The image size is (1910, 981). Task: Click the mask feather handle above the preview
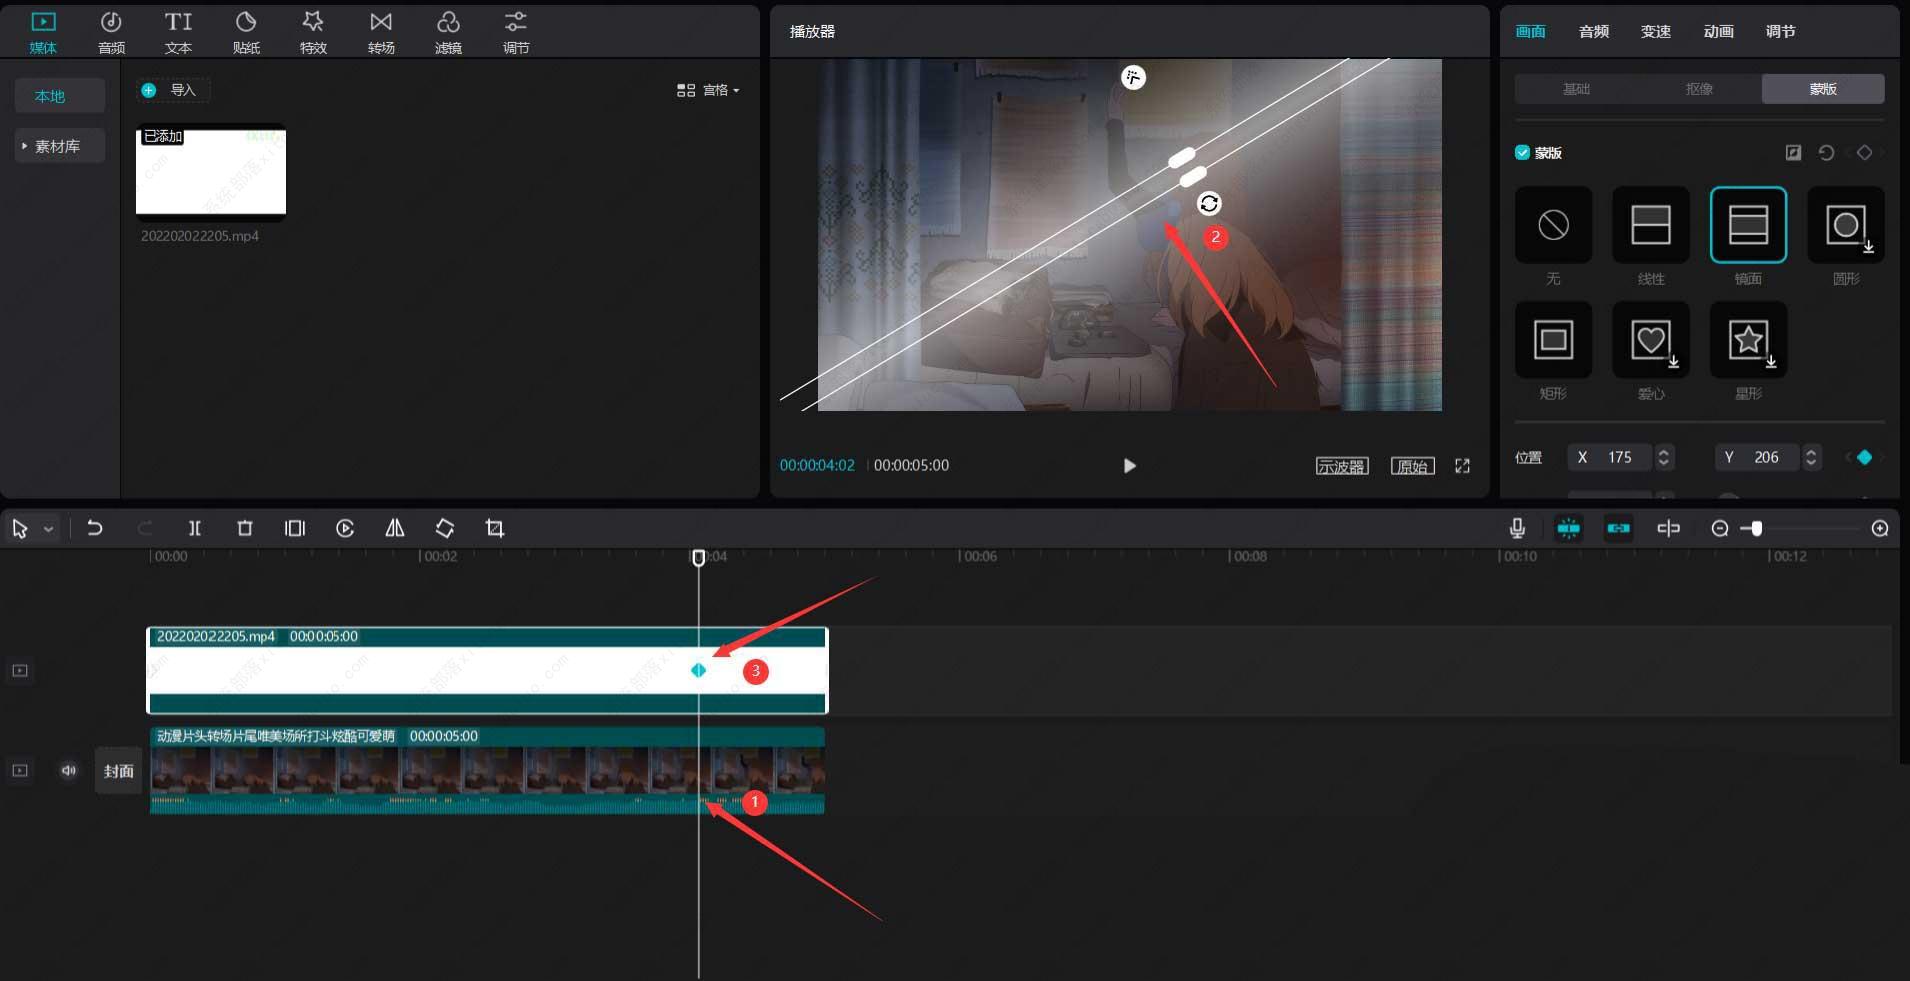(1133, 77)
